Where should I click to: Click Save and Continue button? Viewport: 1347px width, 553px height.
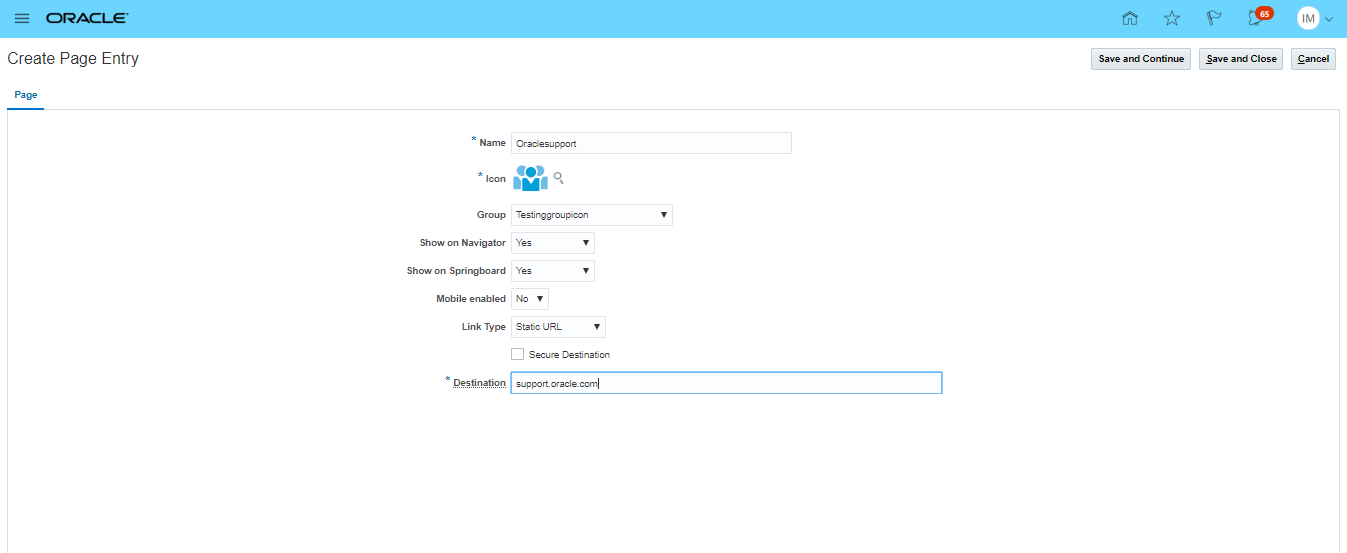click(x=1140, y=59)
